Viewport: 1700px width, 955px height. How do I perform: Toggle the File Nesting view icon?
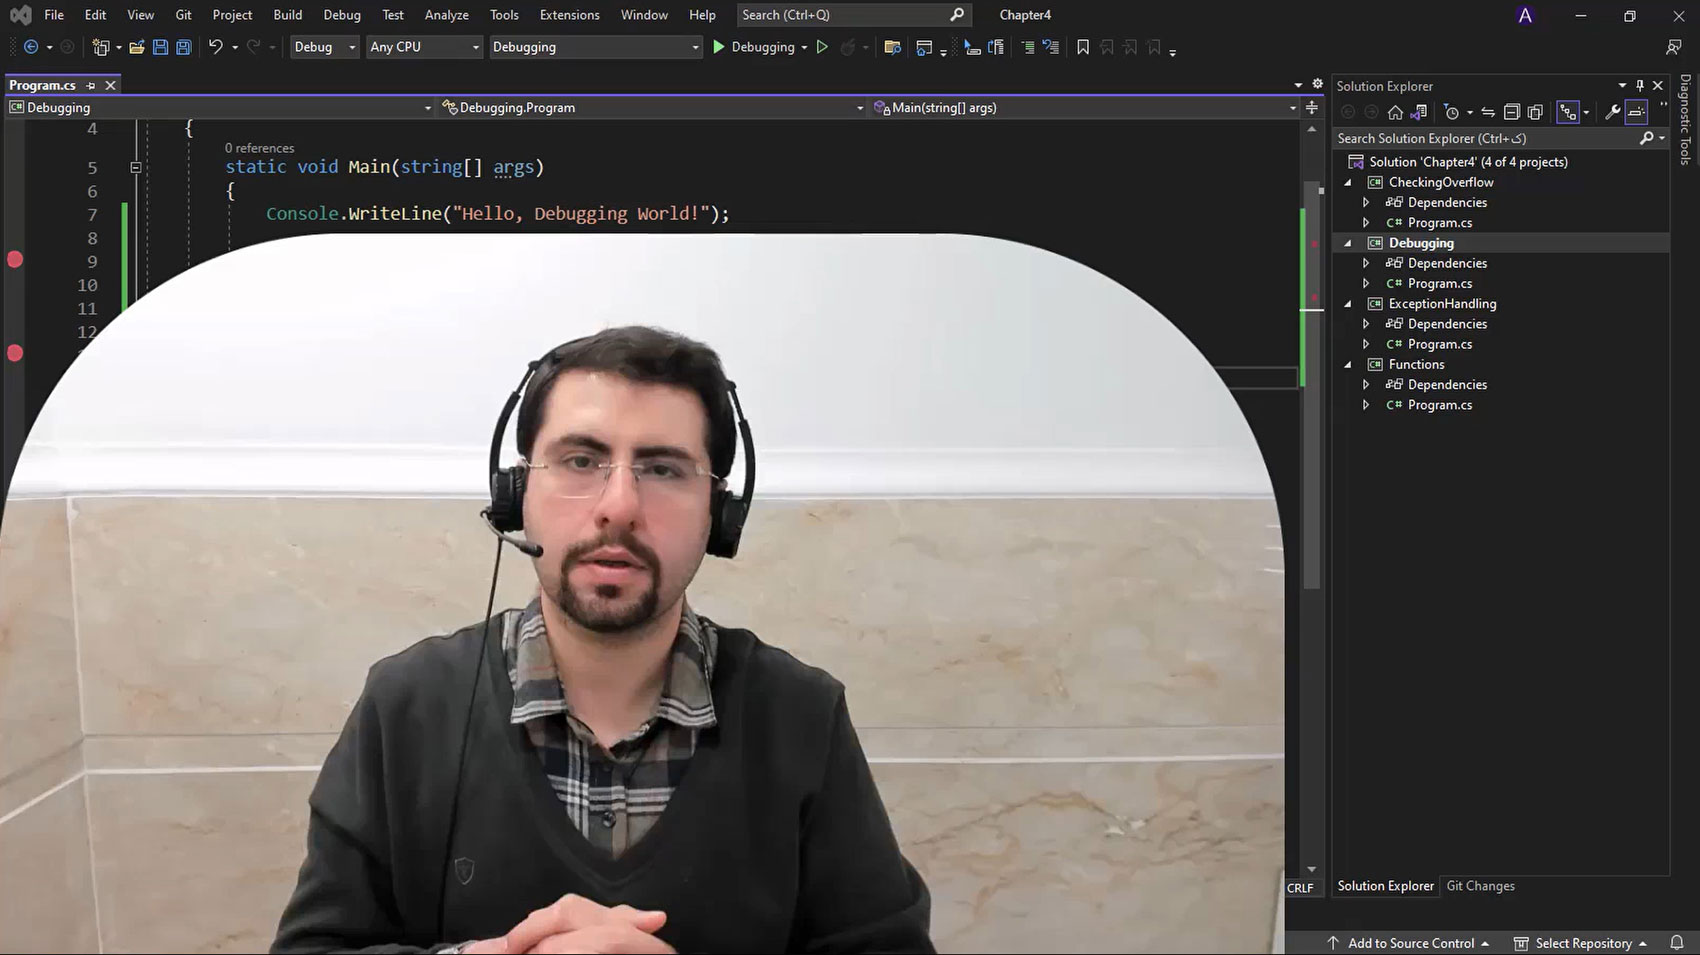click(x=1568, y=112)
